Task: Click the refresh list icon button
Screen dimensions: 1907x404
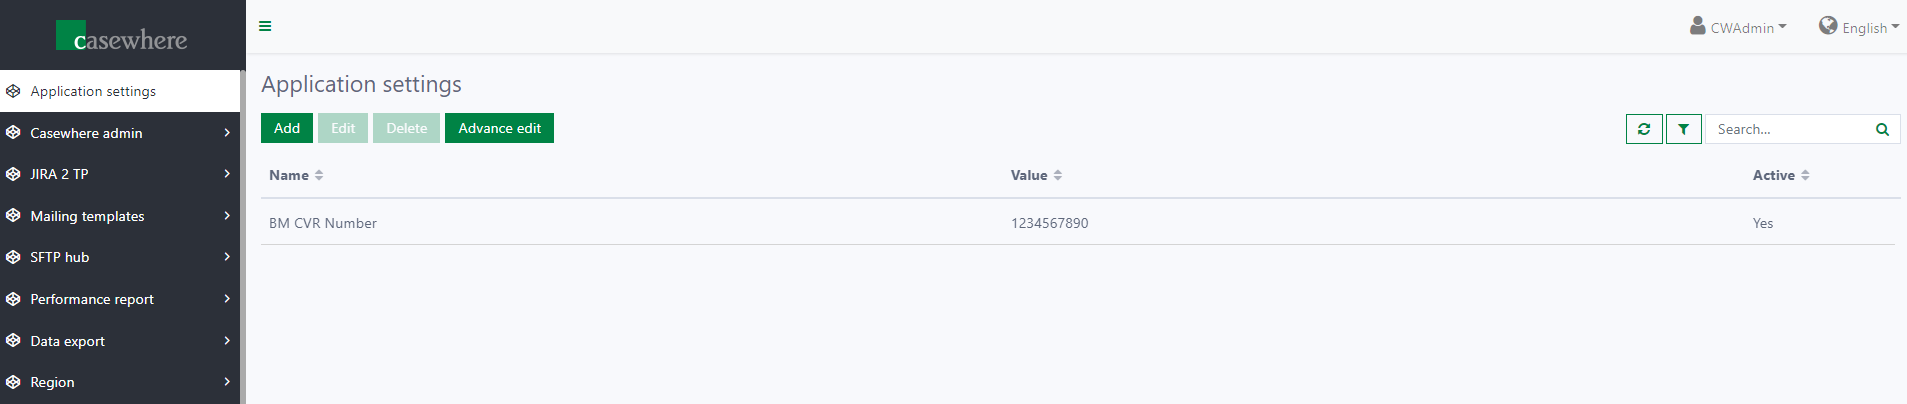Action: [x=1644, y=129]
